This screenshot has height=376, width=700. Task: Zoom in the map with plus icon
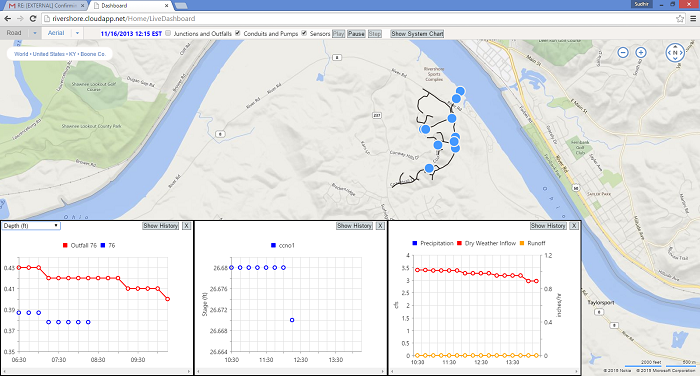pyautogui.click(x=641, y=53)
